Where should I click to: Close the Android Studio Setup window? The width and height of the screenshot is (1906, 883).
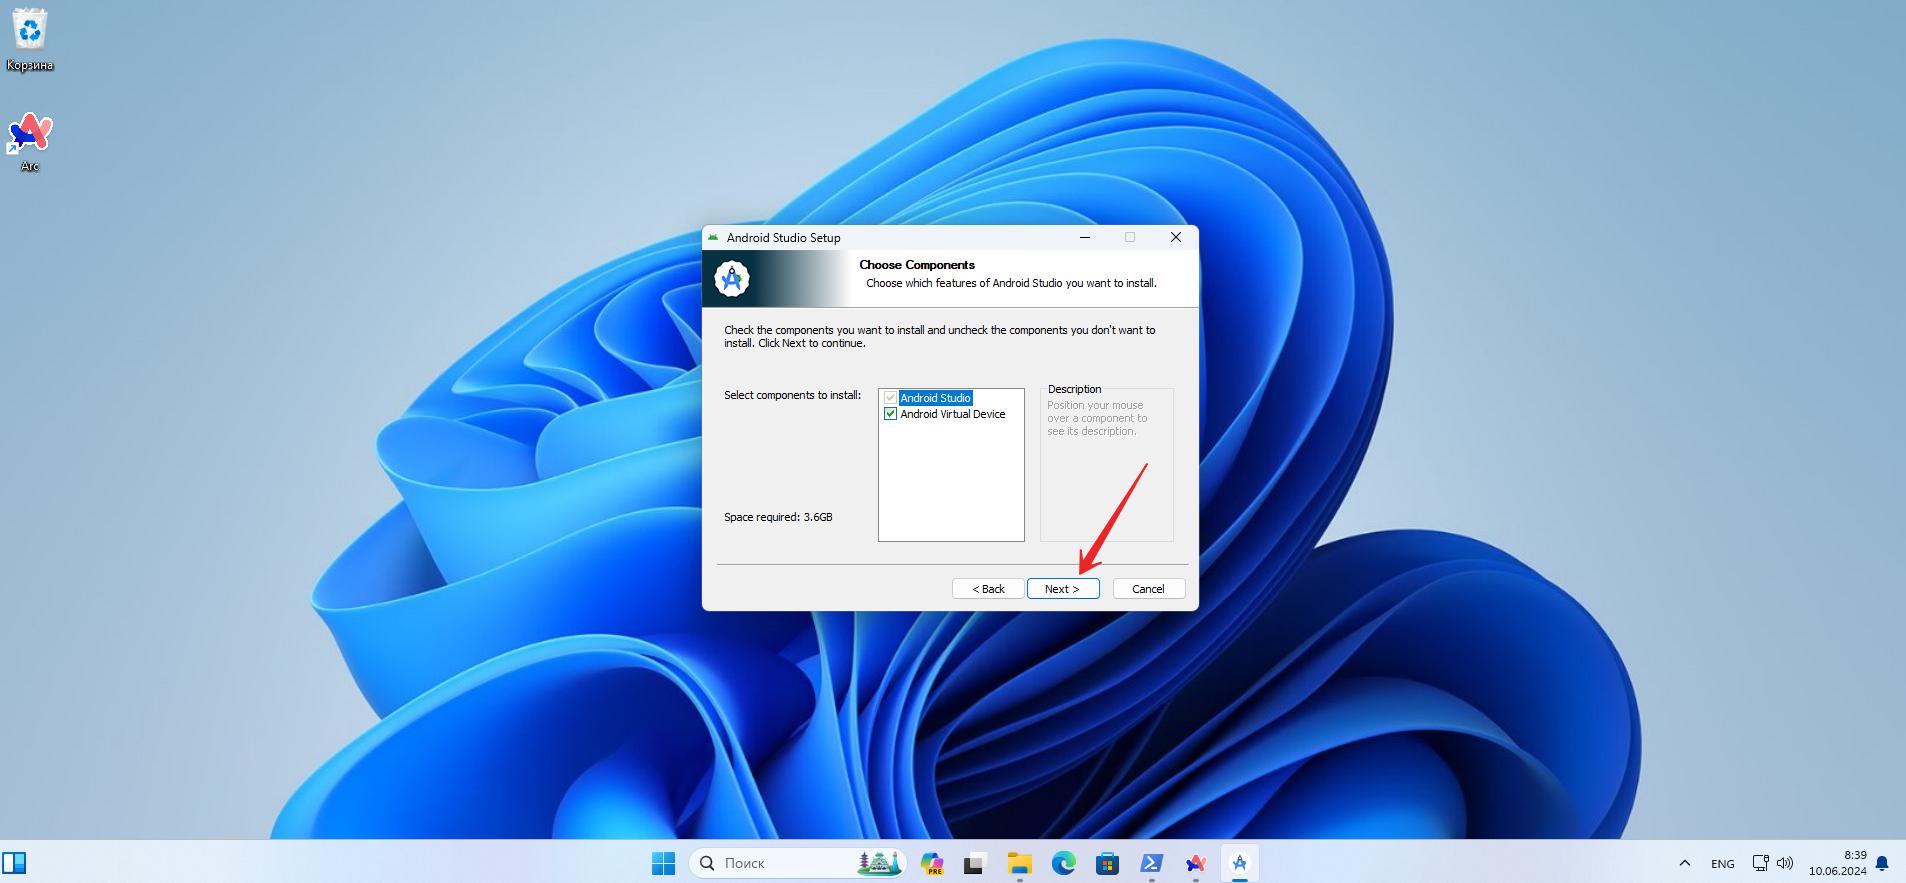(x=1176, y=237)
